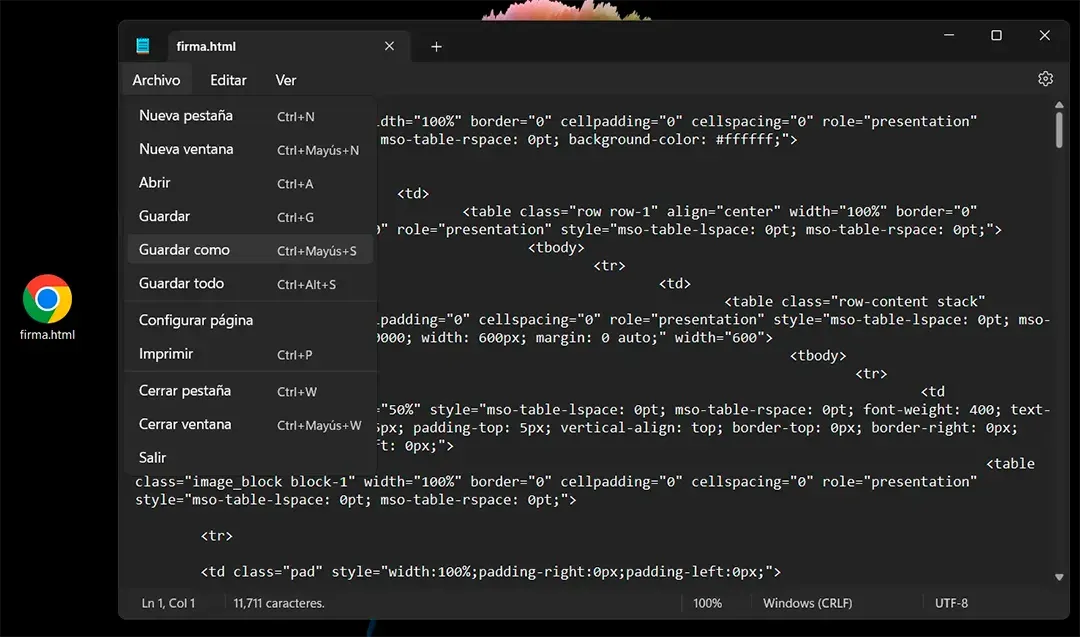Click Salir to exit Notepad
The image size is (1080, 637).
[x=152, y=457]
